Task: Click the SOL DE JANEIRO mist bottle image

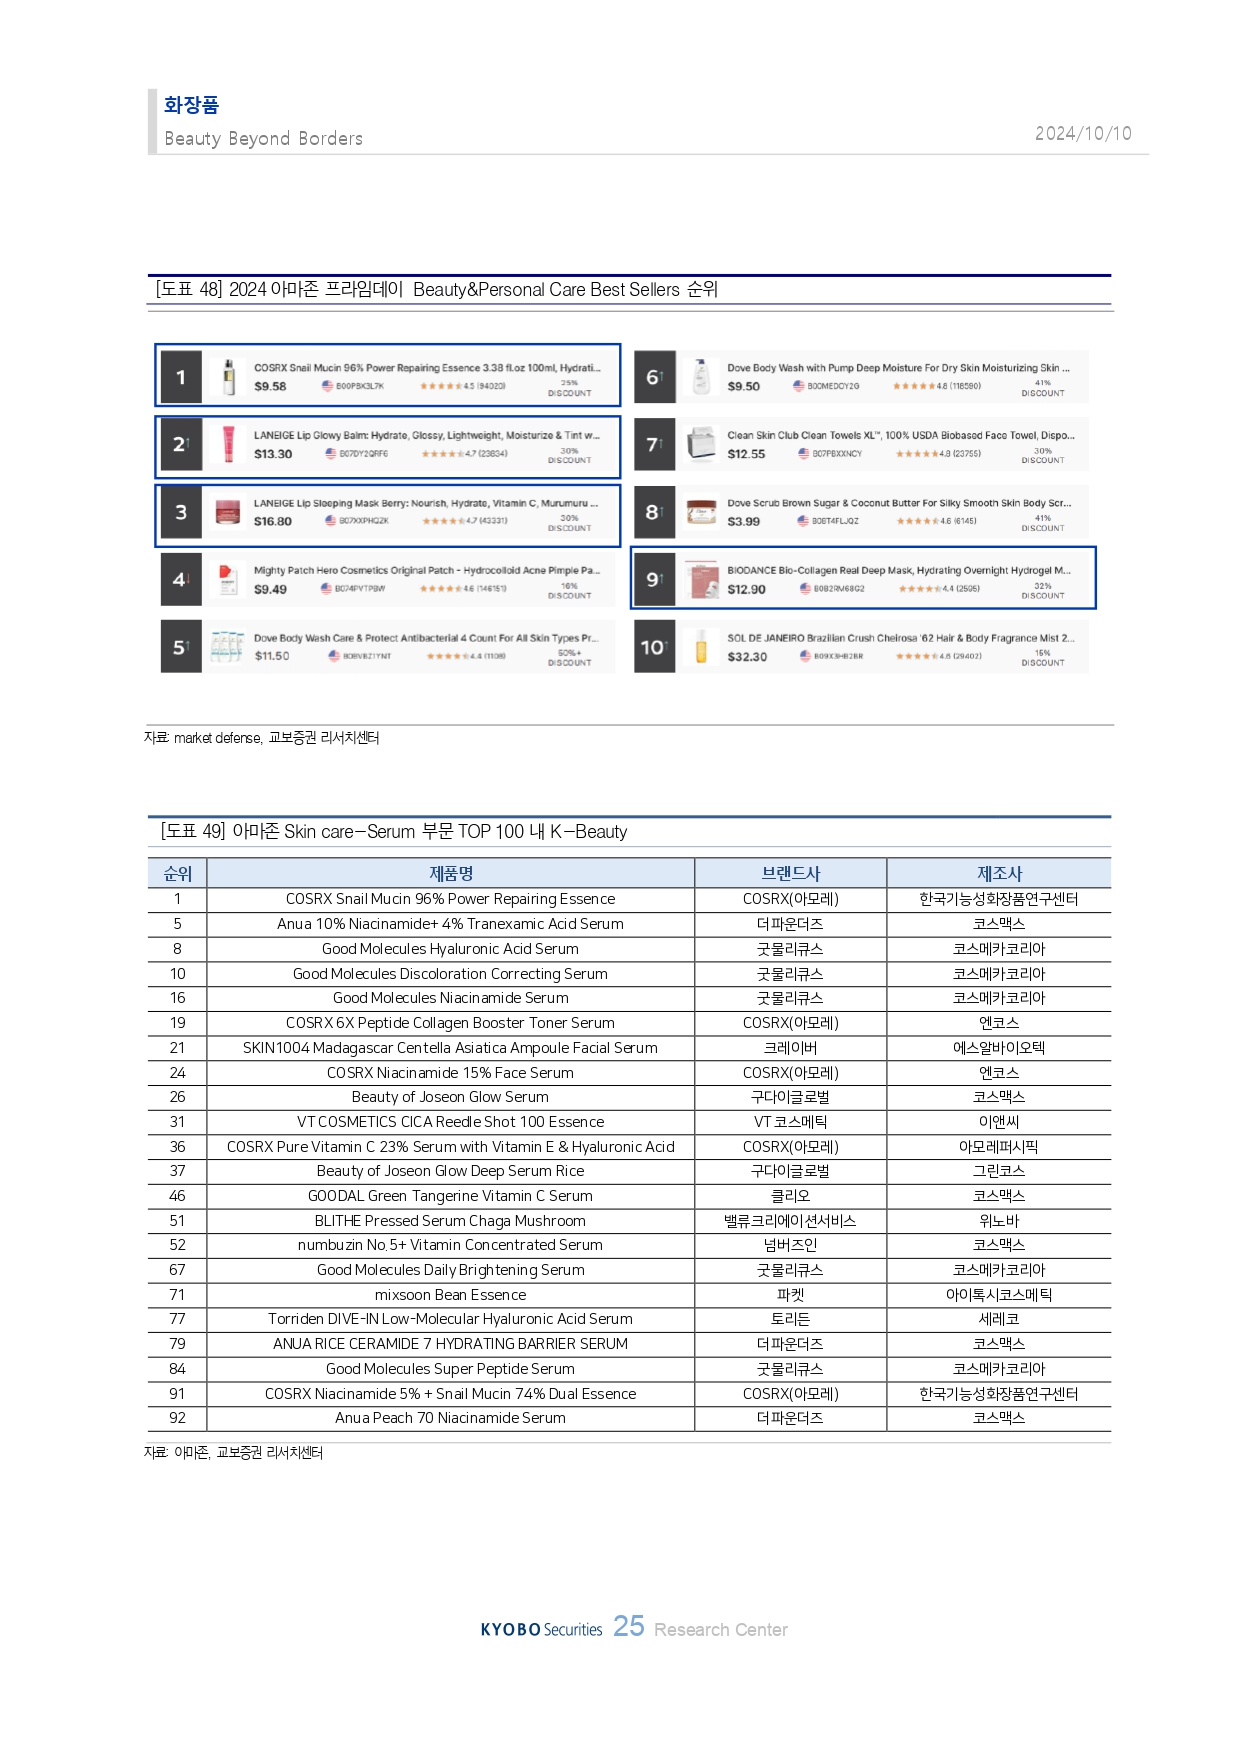Action: tap(701, 647)
